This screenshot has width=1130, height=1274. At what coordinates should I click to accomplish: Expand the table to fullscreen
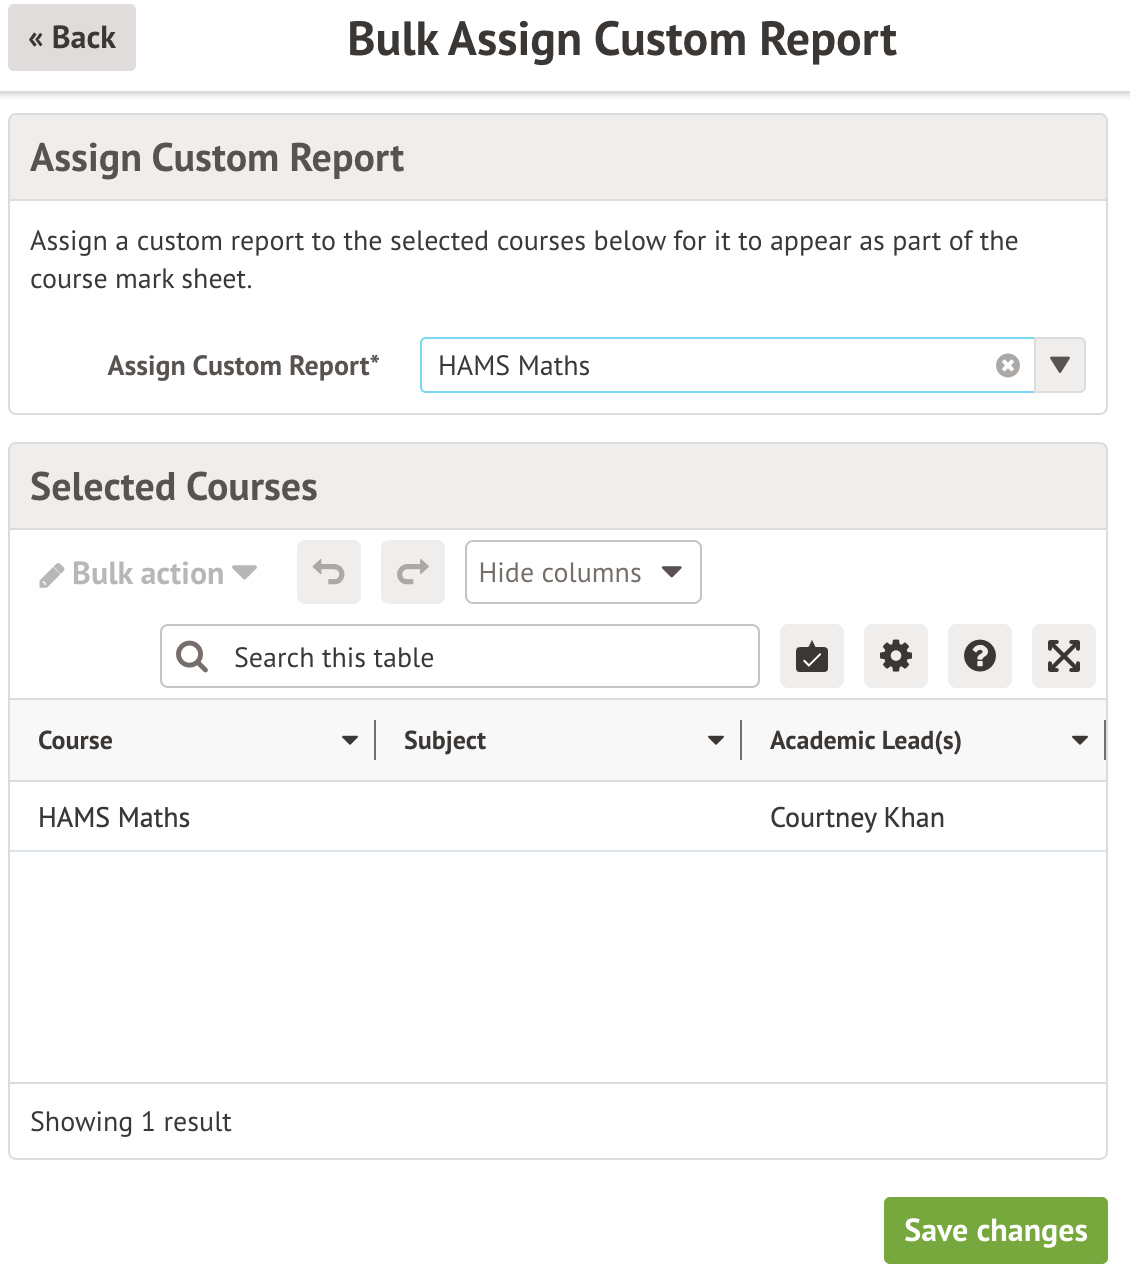click(1064, 657)
